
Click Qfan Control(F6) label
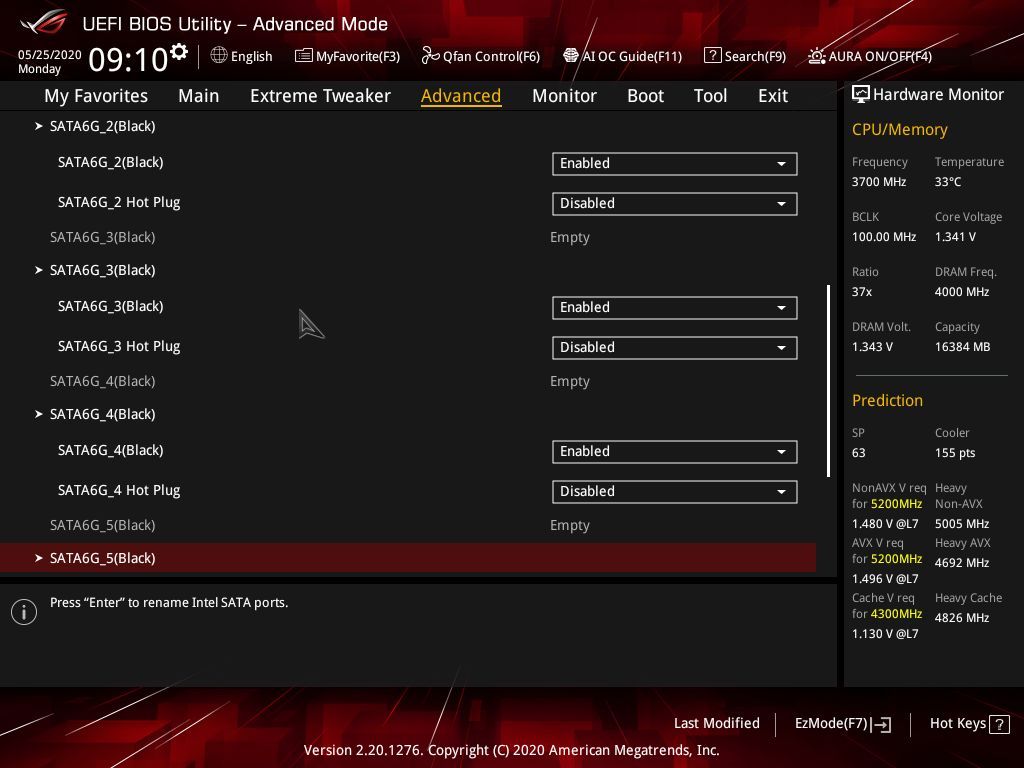pyautogui.click(x=491, y=56)
